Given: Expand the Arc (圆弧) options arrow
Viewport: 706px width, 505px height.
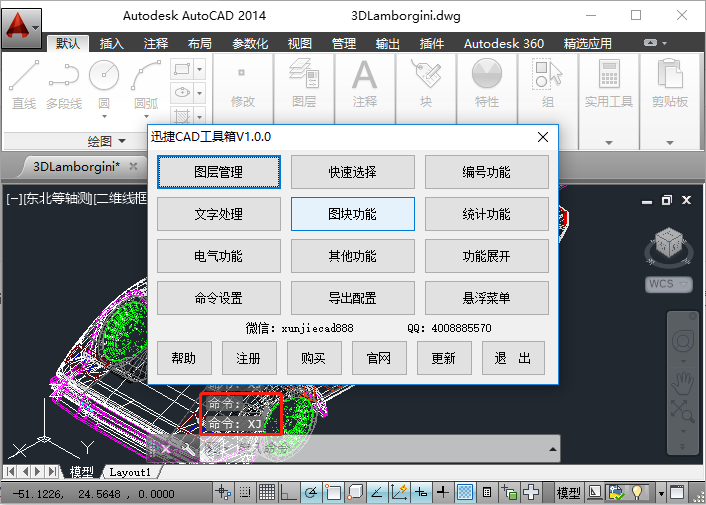Looking at the screenshot, I should point(146,117).
